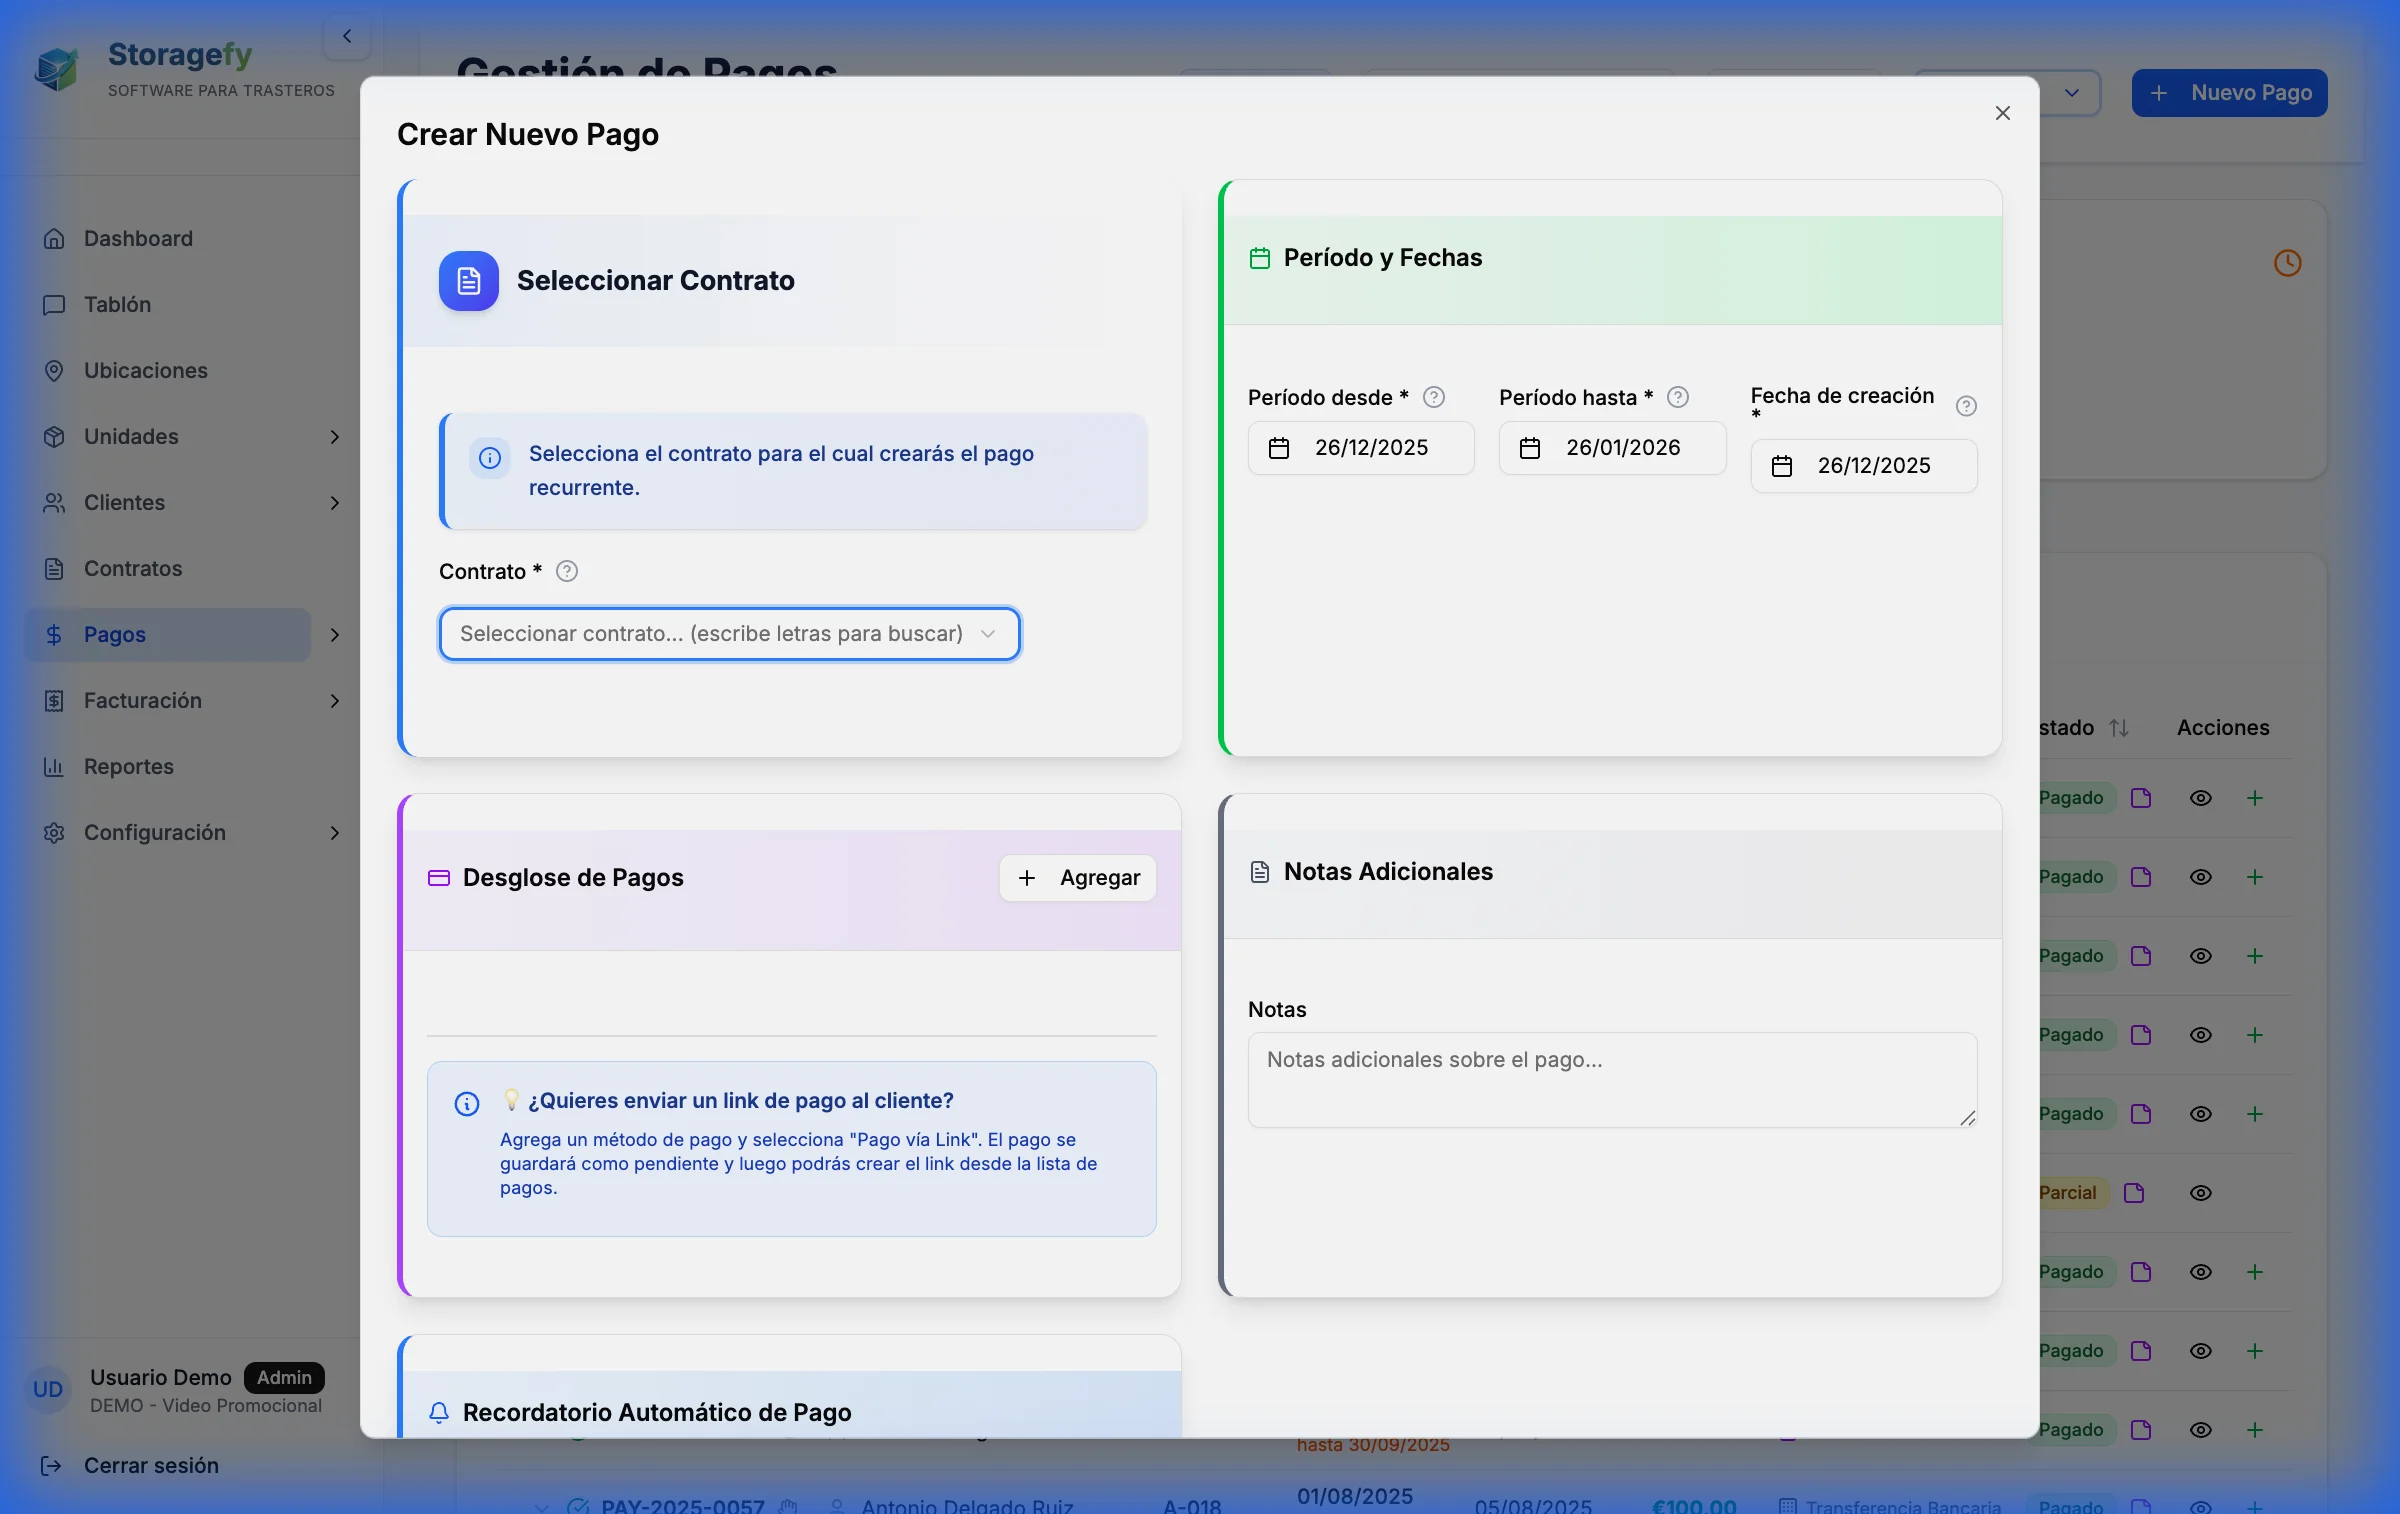
Task: Expand the Facturación sidebar submenu arrow
Action: click(x=335, y=701)
